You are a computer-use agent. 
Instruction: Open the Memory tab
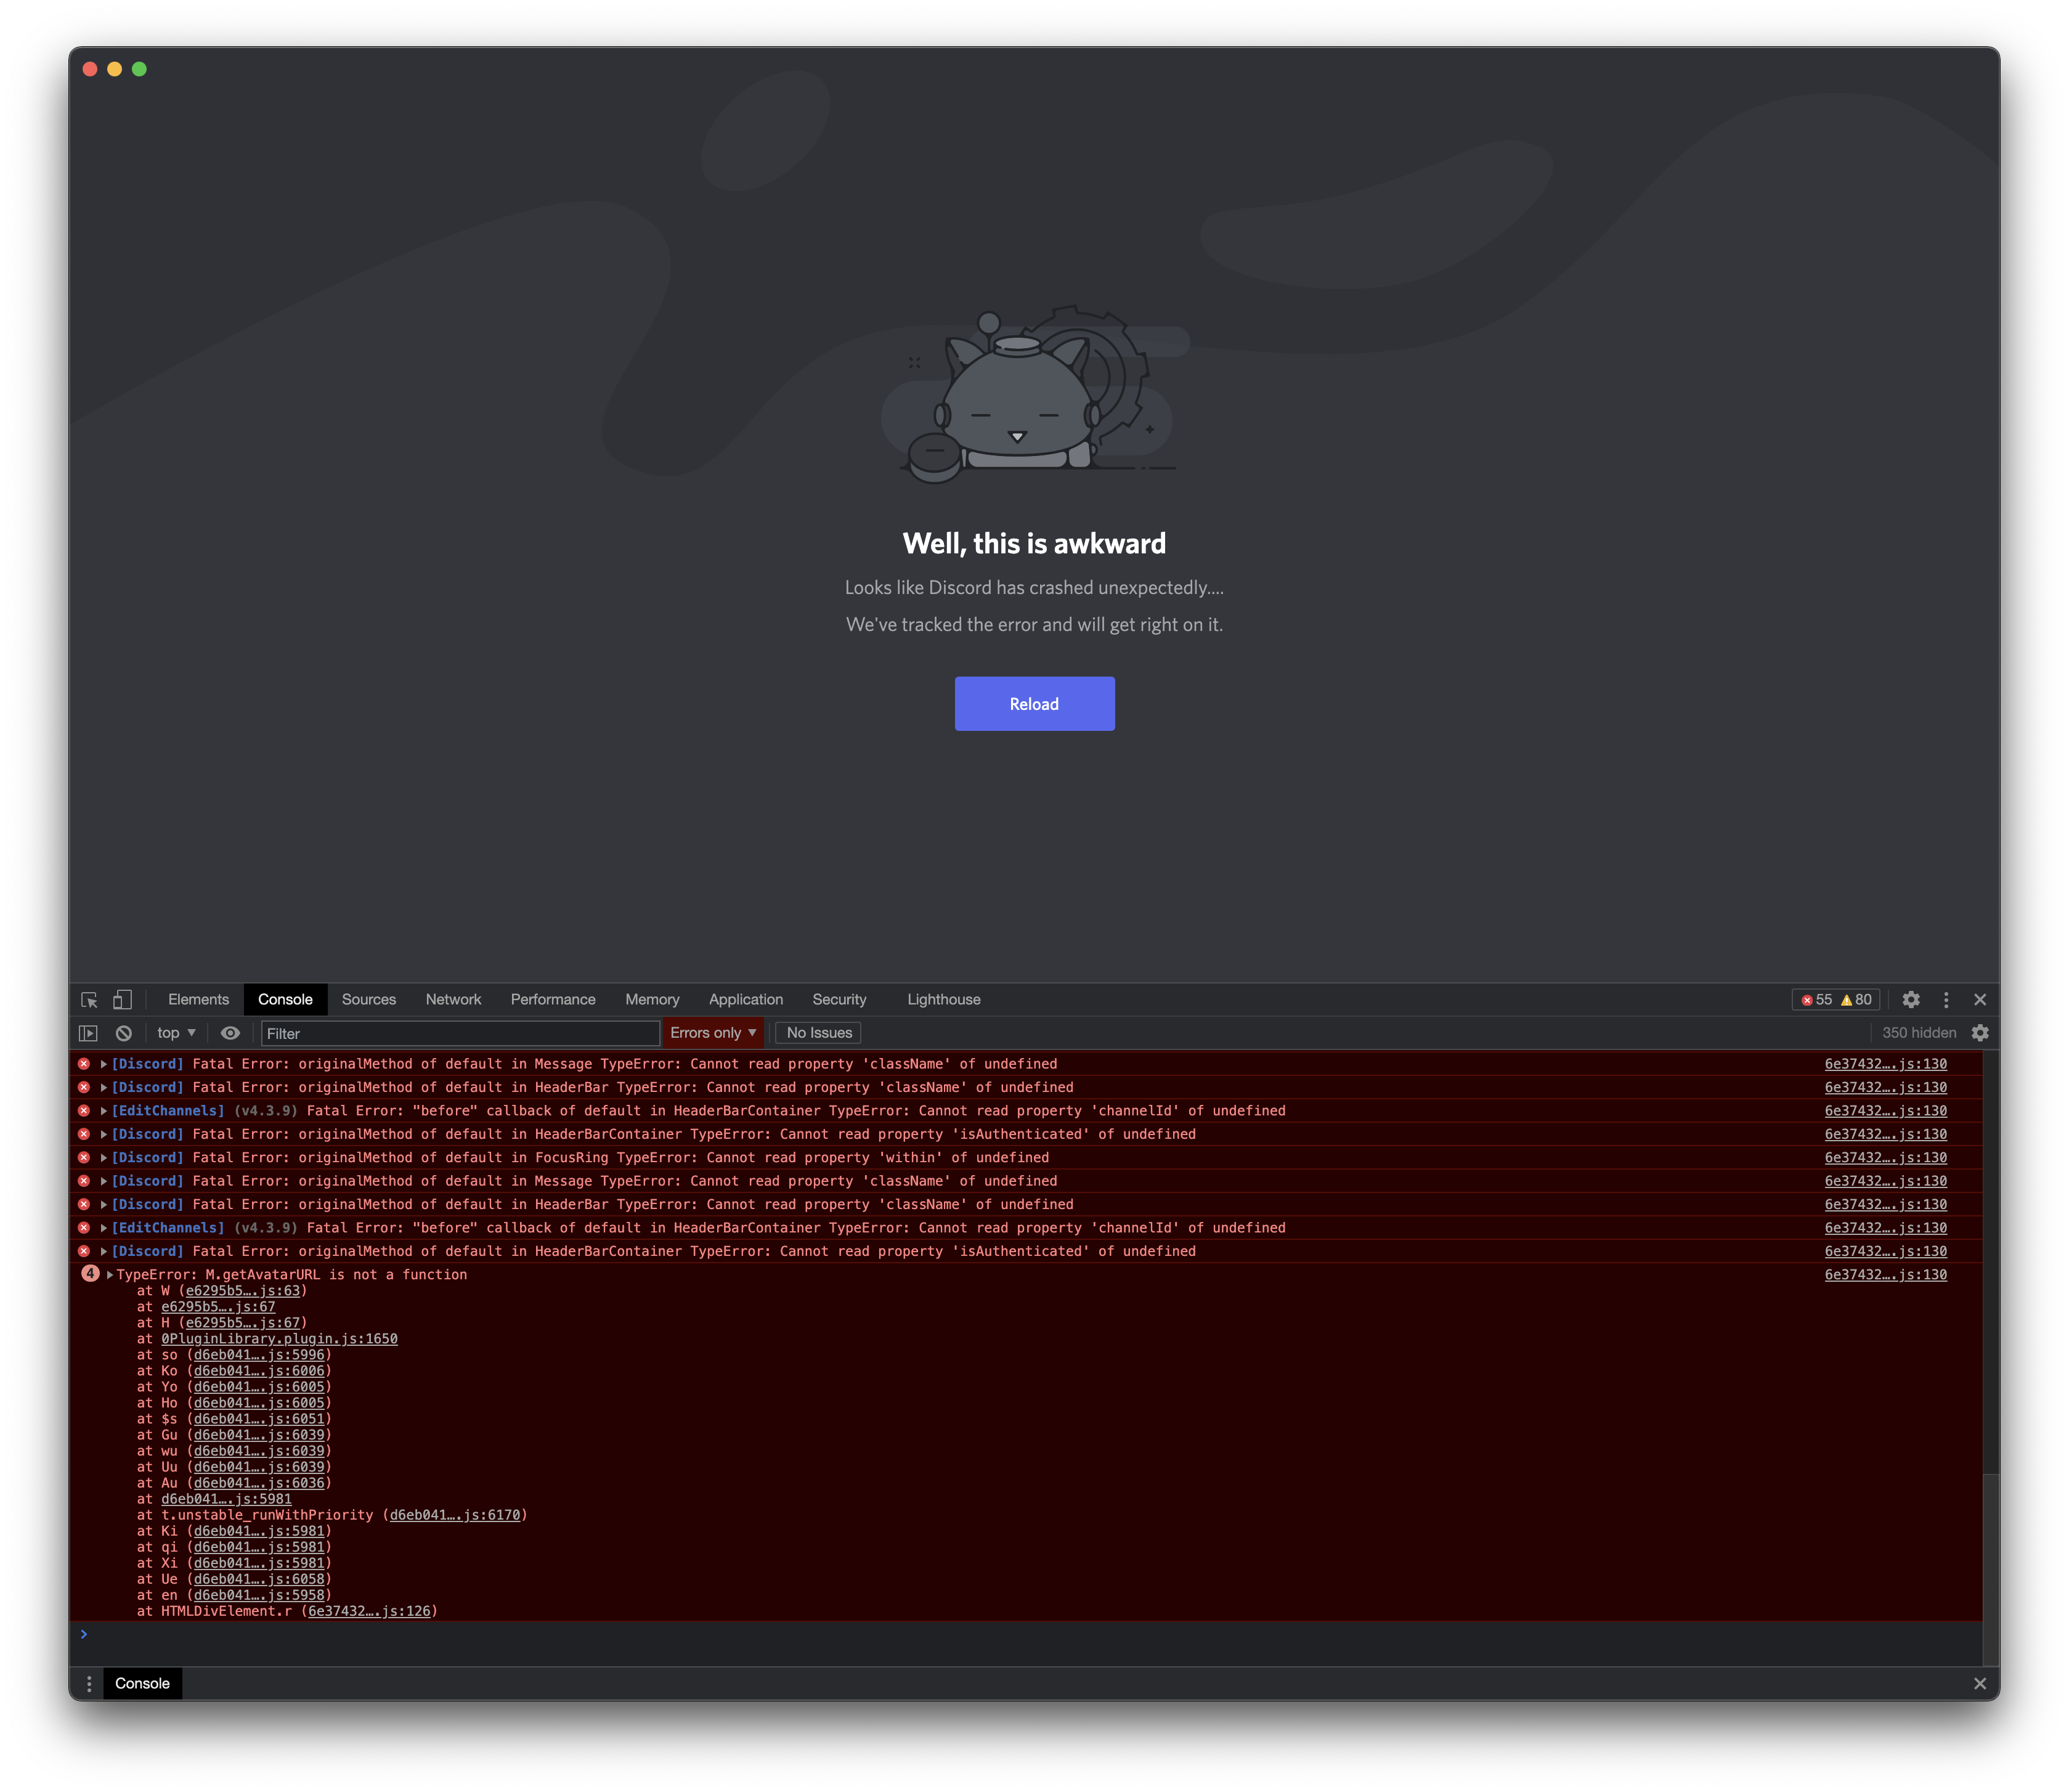tap(652, 999)
